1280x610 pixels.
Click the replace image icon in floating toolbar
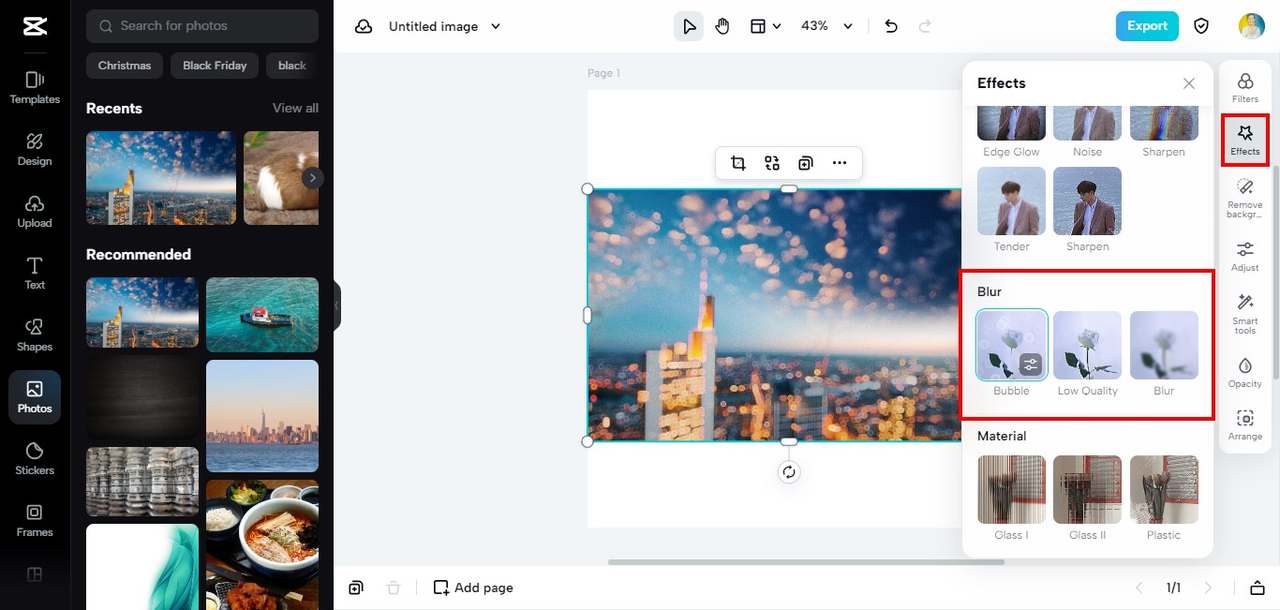coord(772,163)
